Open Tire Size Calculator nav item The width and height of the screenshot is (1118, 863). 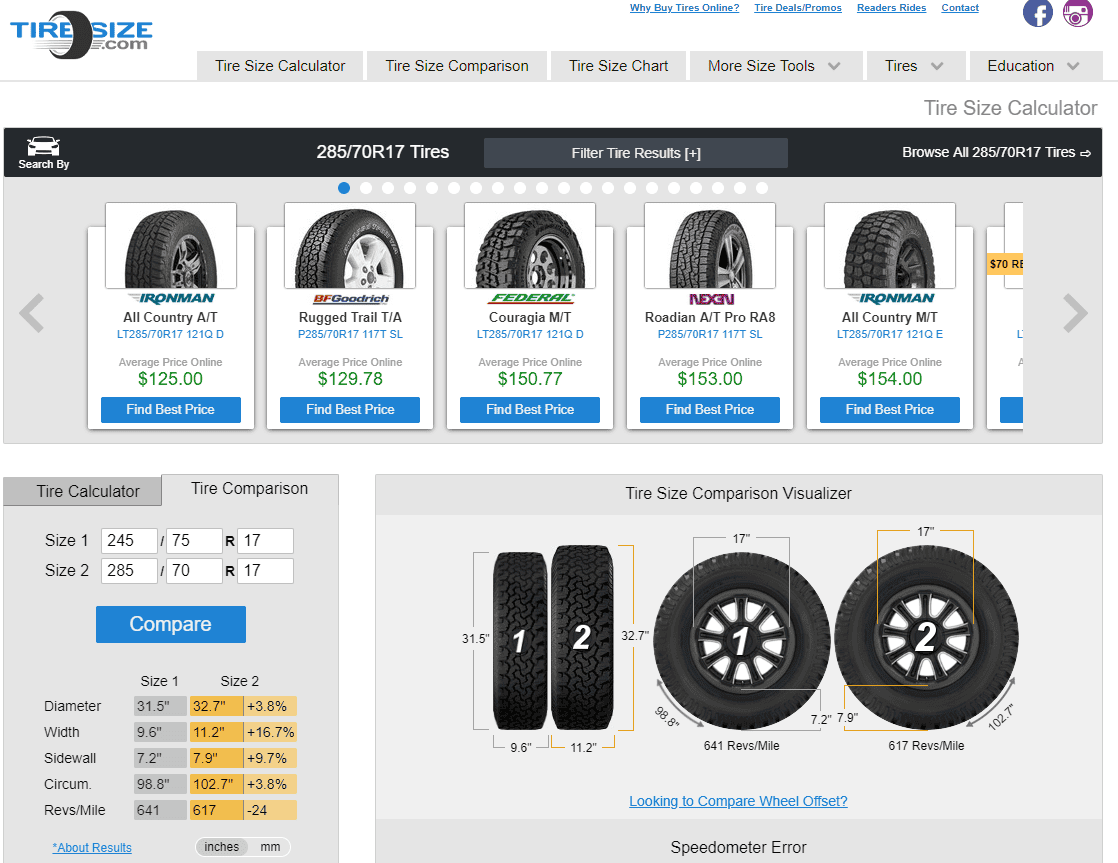coord(280,66)
